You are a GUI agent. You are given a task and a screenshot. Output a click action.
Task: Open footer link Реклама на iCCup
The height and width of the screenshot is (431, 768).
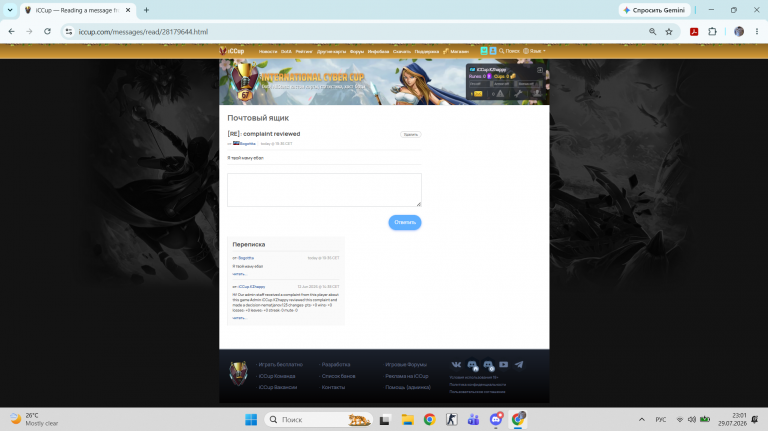point(407,376)
